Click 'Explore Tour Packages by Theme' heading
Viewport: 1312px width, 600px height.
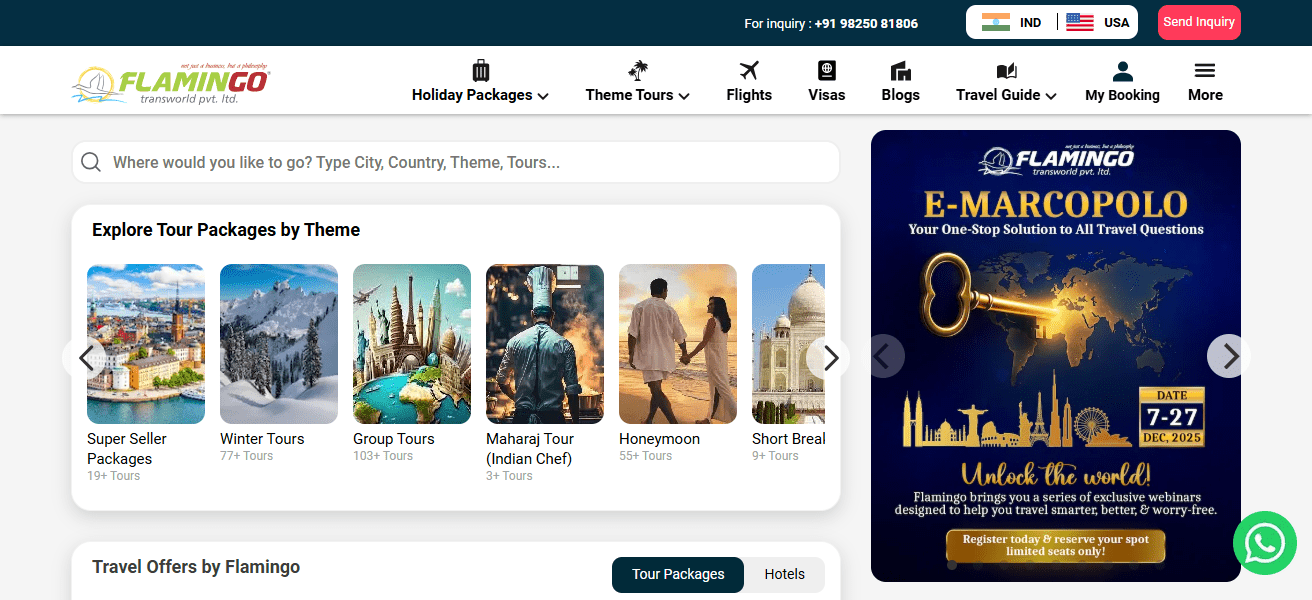(x=226, y=230)
